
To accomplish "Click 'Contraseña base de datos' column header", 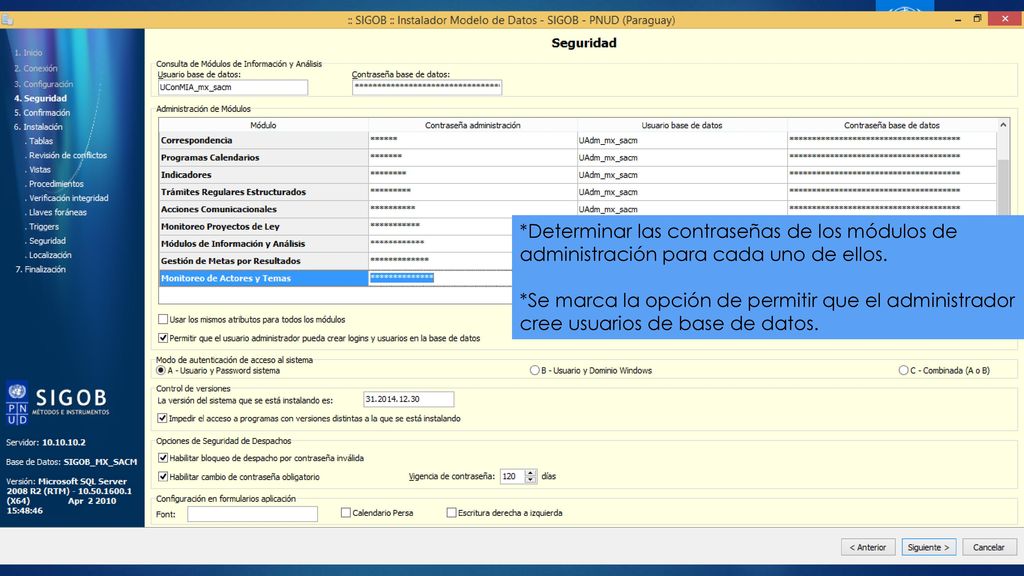I will tap(891, 125).
